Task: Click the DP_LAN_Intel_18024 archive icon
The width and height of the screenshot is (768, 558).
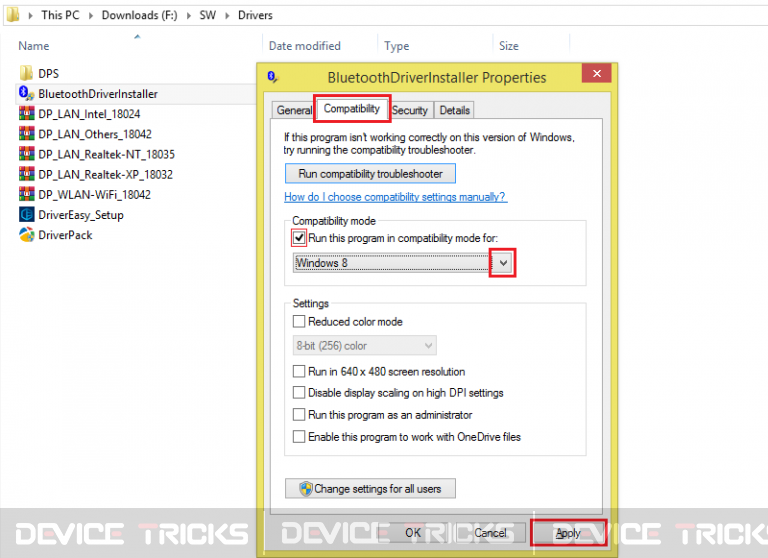Action: 26,114
